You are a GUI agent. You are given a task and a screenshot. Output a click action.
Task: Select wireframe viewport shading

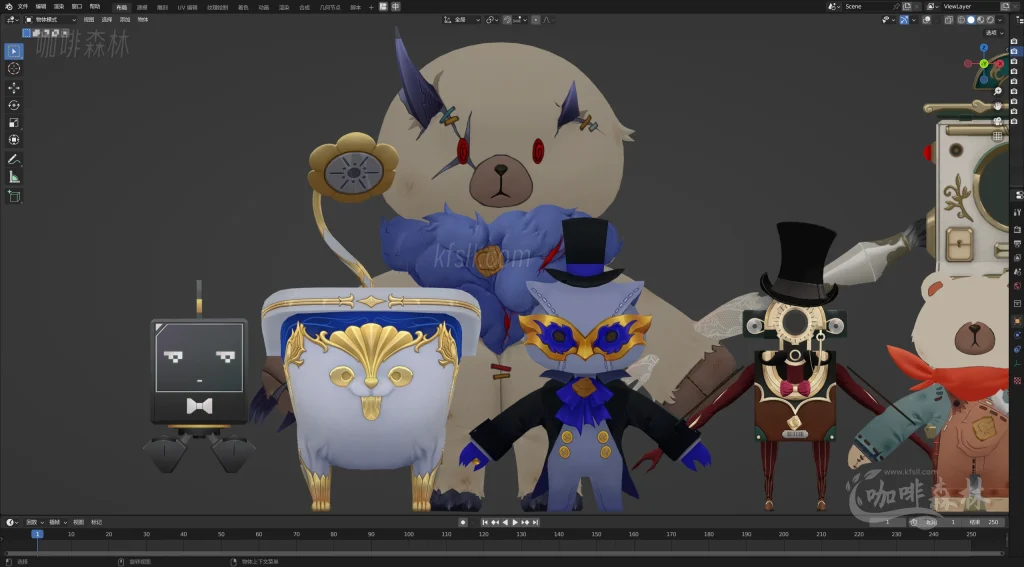[961, 20]
